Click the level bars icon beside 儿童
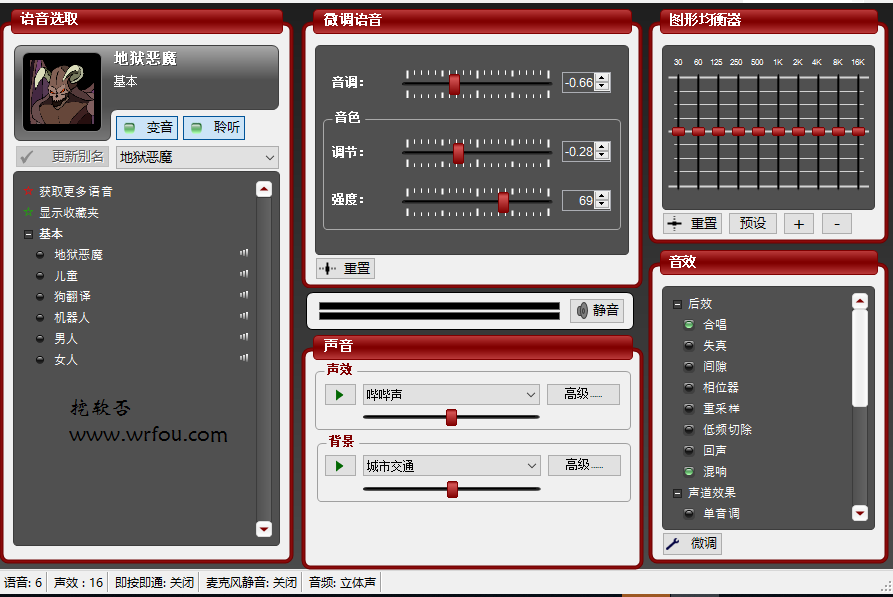The height and width of the screenshot is (597, 893). (x=244, y=274)
